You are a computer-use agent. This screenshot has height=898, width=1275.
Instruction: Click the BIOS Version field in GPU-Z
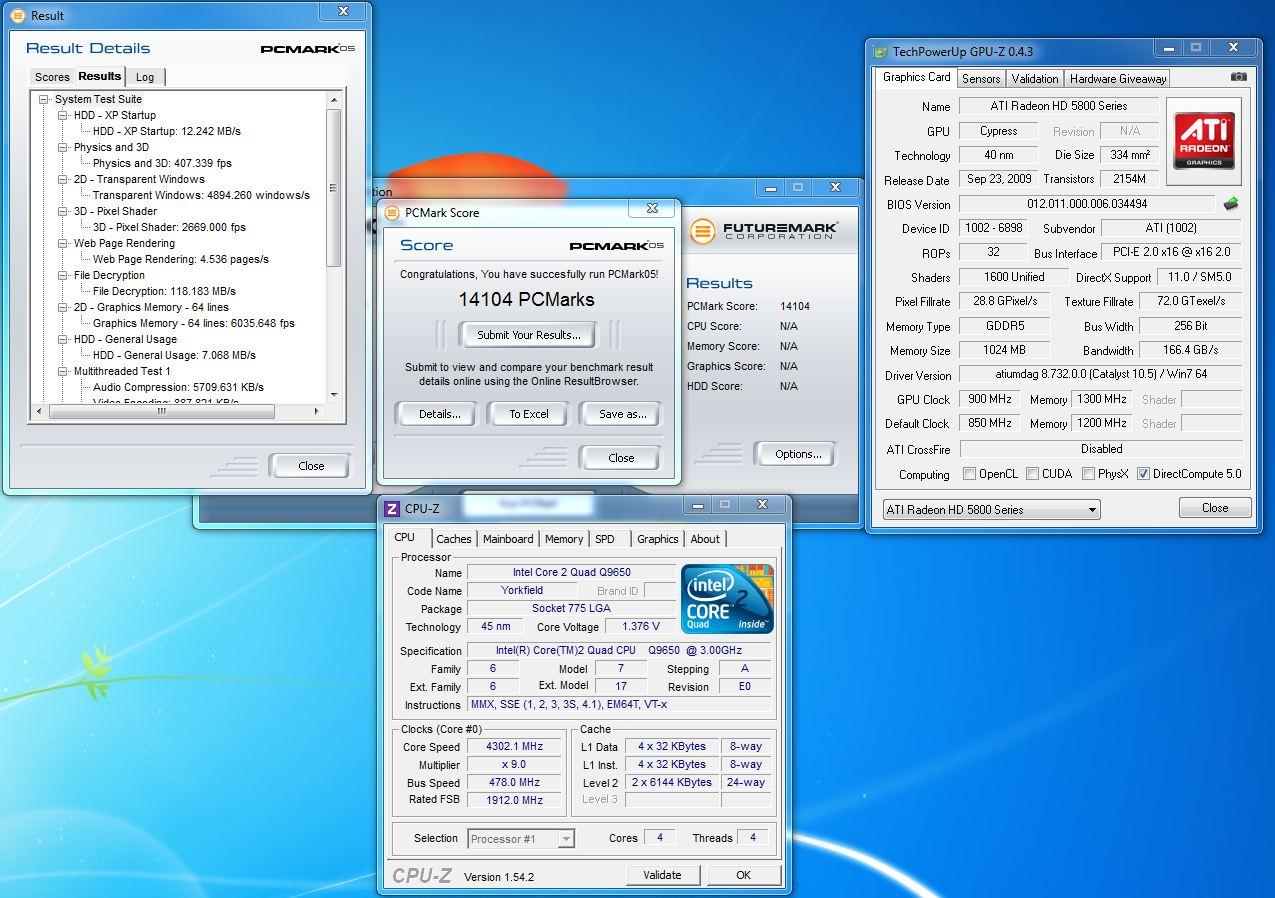tap(1087, 204)
